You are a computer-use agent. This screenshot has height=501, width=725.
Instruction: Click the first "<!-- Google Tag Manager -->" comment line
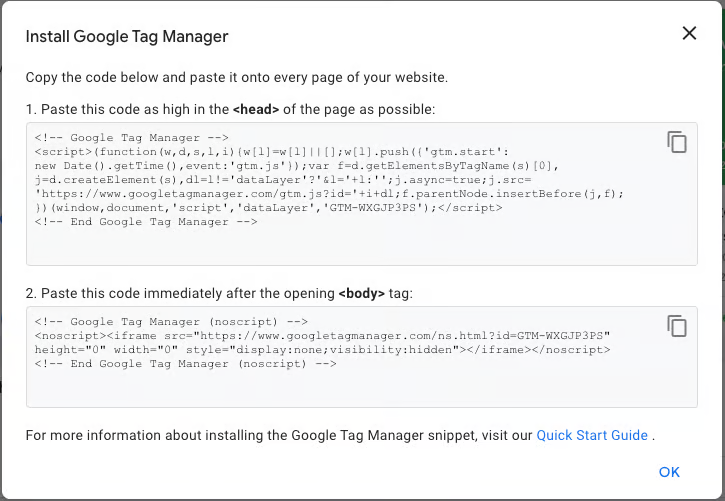click(132, 138)
